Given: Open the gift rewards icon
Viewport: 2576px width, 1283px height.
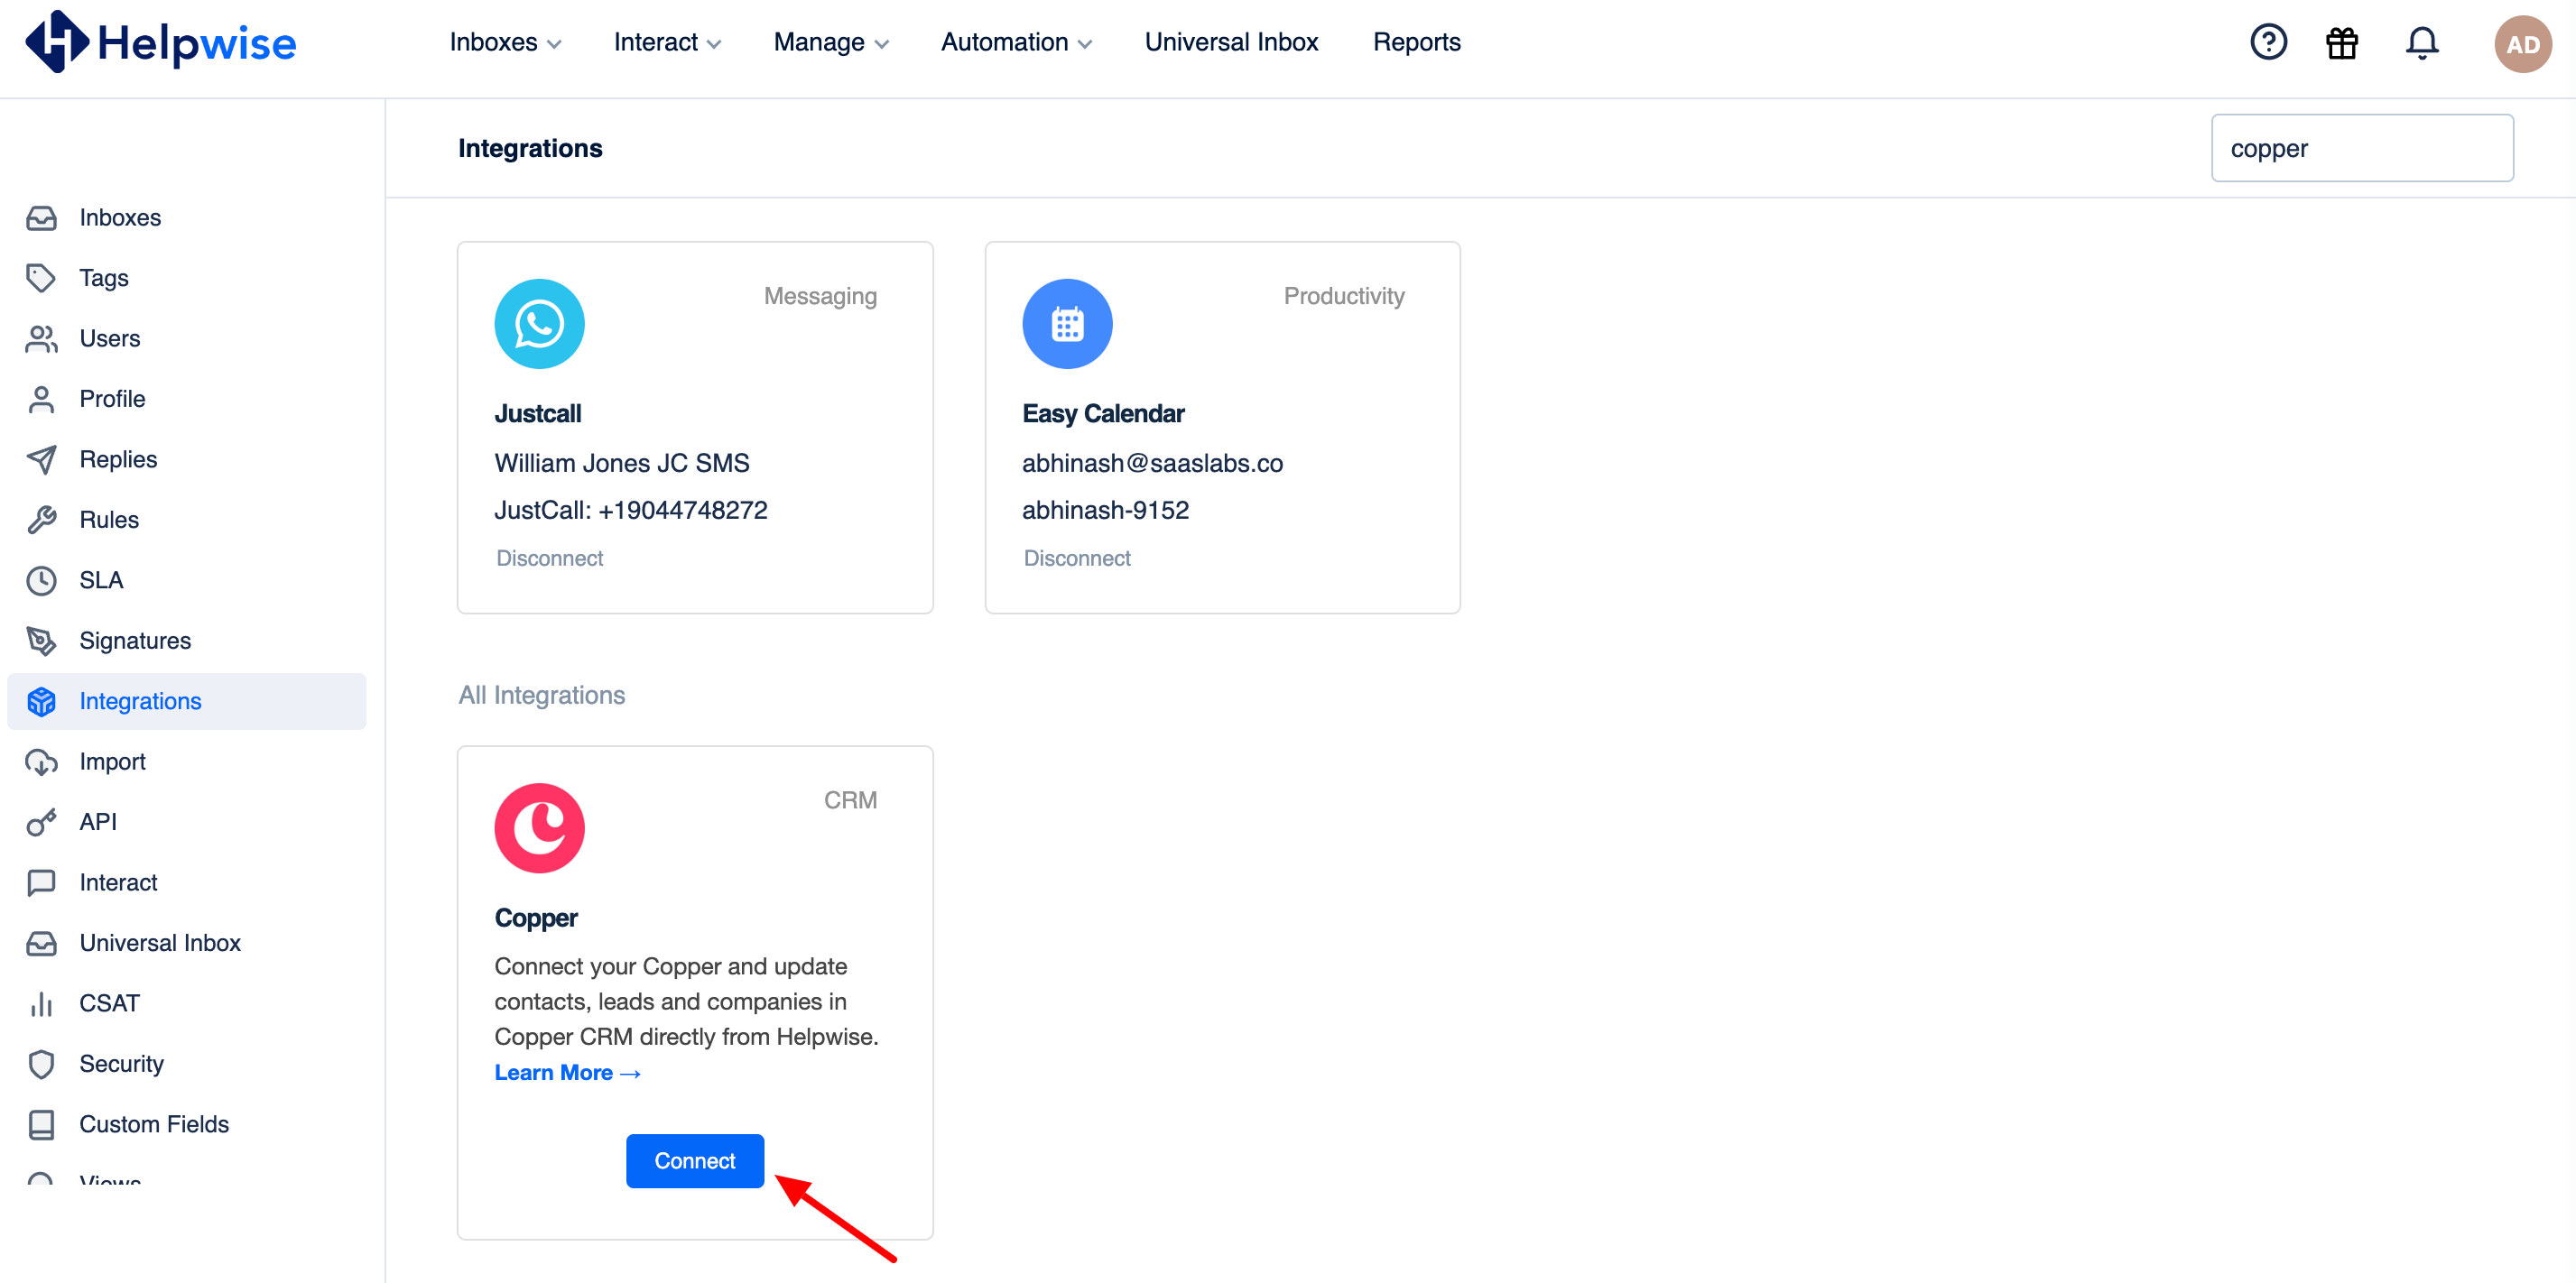Looking at the screenshot, I should (x=2342, y=43).
